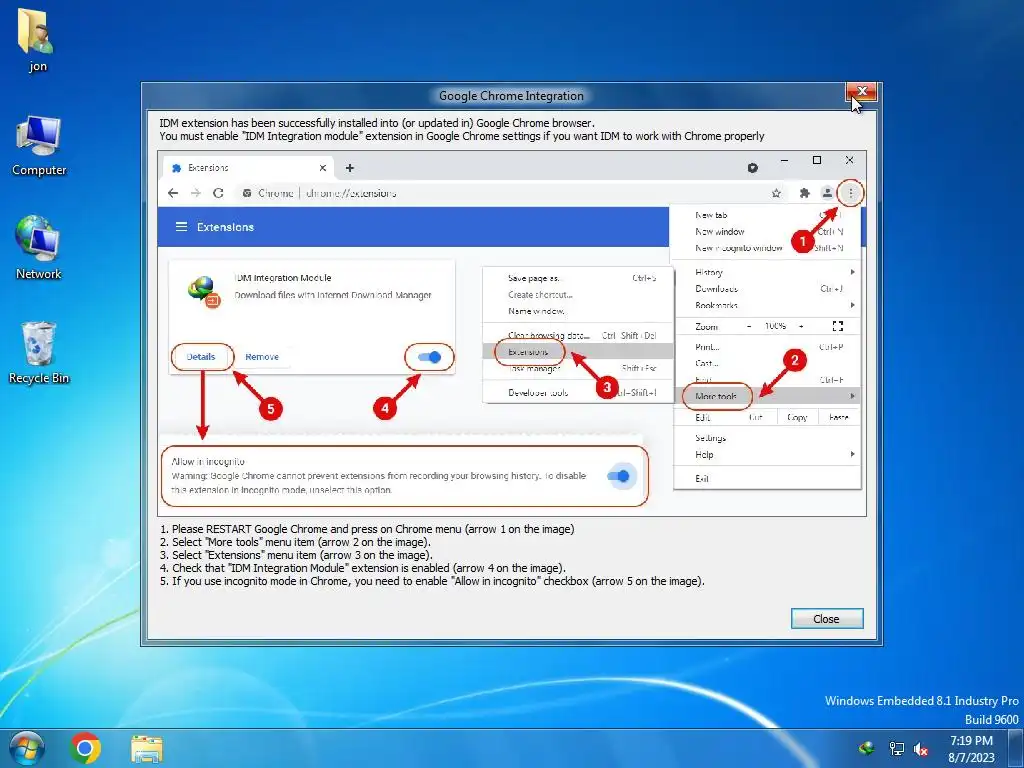
Task: Choose Exit in the Chrome menu
Action: pyautogui.click(x=702, y=479)
